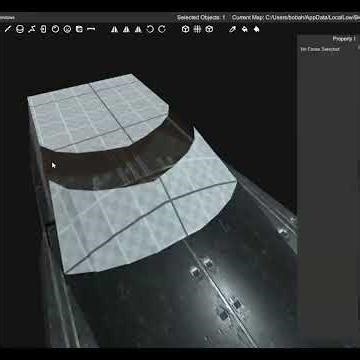
Task: Click the leftmost of three triangle icons
Action: click(114, 29)
